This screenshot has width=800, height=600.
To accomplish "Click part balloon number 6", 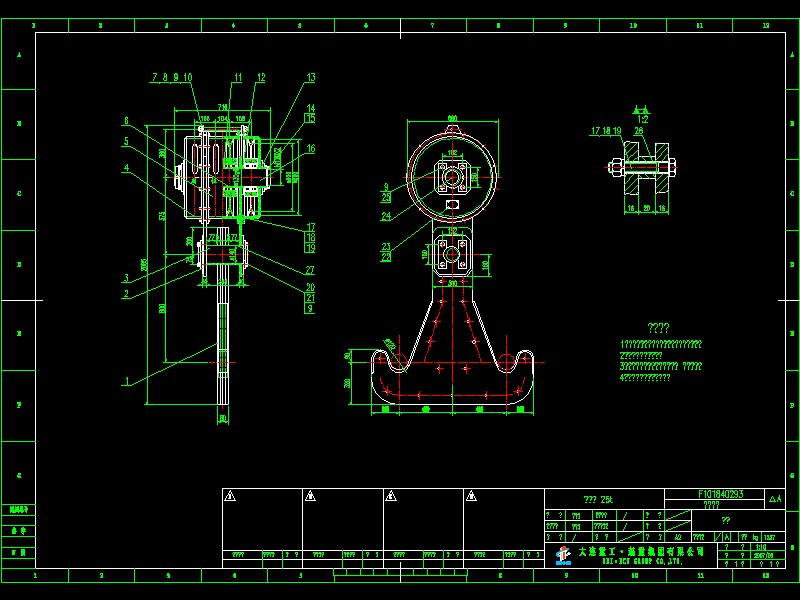I will [x=126, y=121].
